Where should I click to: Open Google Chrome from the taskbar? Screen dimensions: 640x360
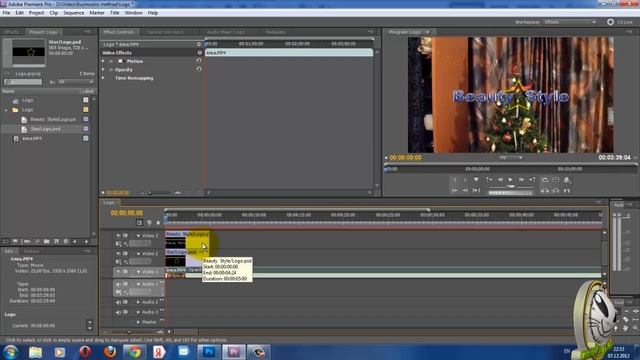coord(134,352)
